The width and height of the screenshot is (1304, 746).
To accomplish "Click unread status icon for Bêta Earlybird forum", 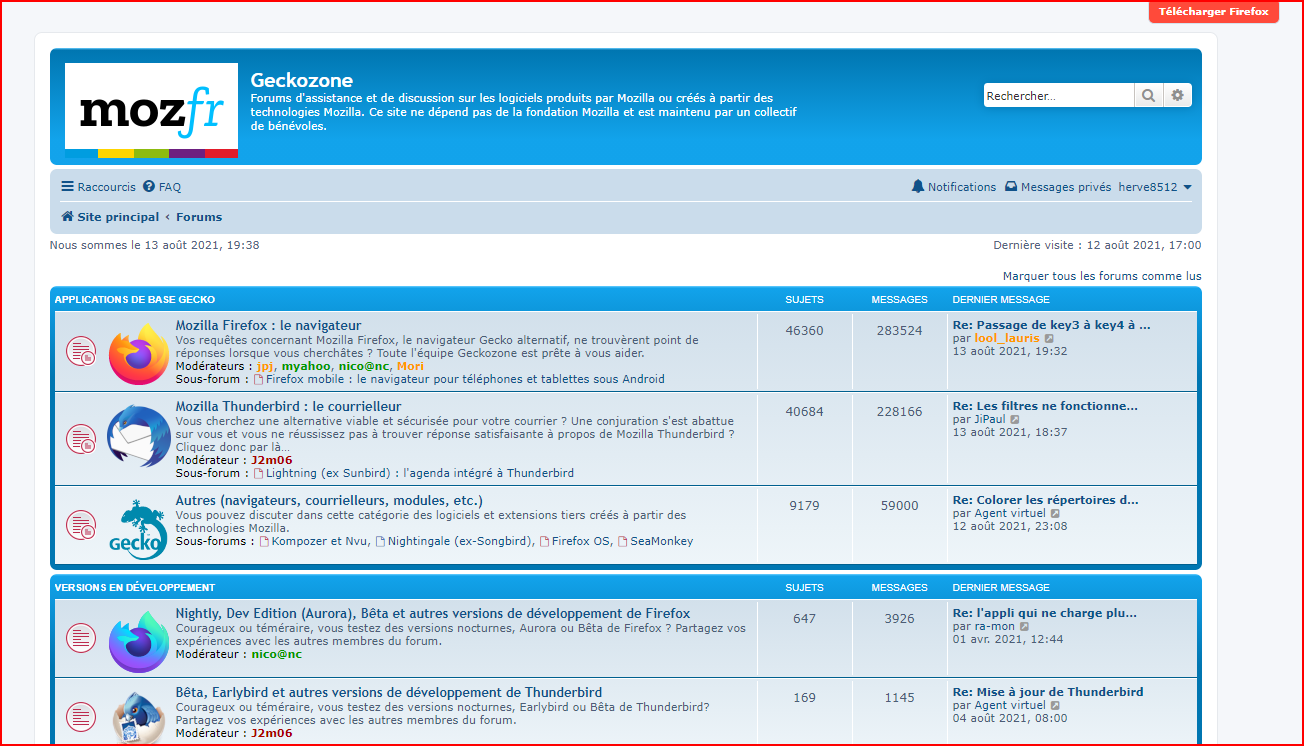I will (x=81, y=716).
